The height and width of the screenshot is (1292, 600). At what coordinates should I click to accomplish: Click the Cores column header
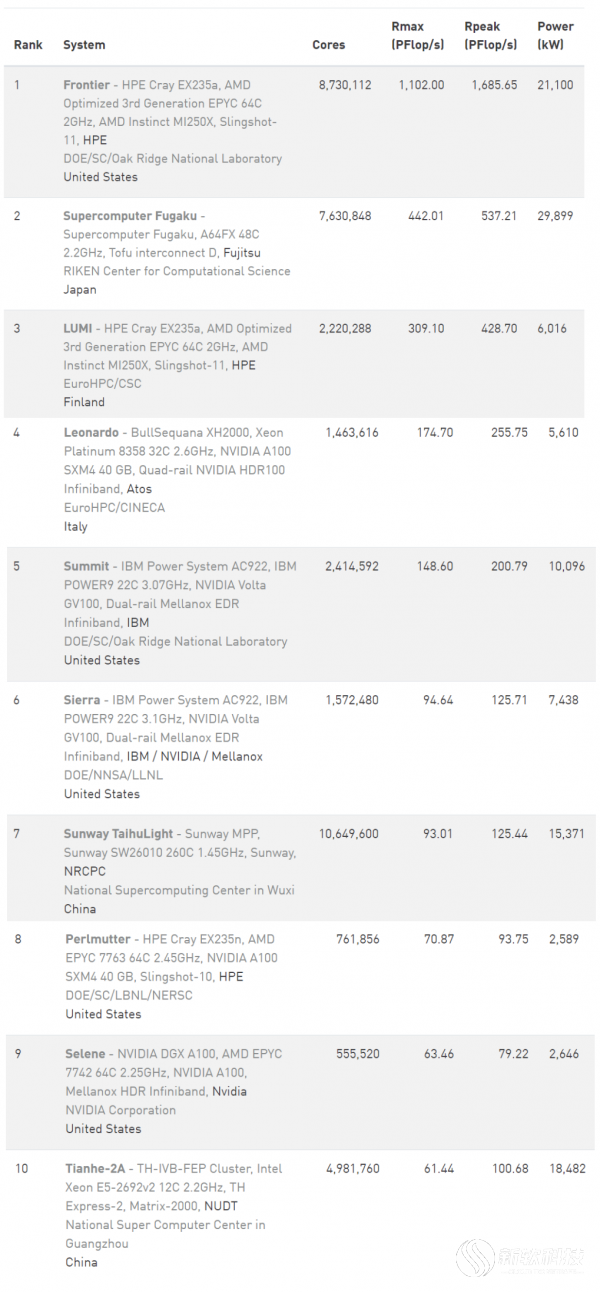[329, 45]
